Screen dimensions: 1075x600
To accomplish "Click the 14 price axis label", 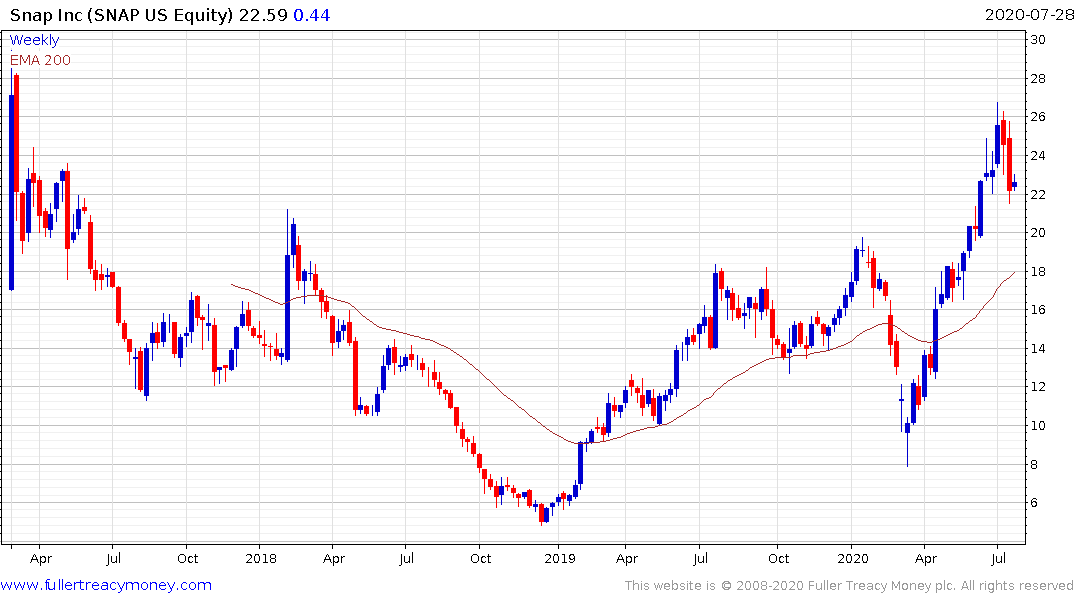I will 1038,349.
